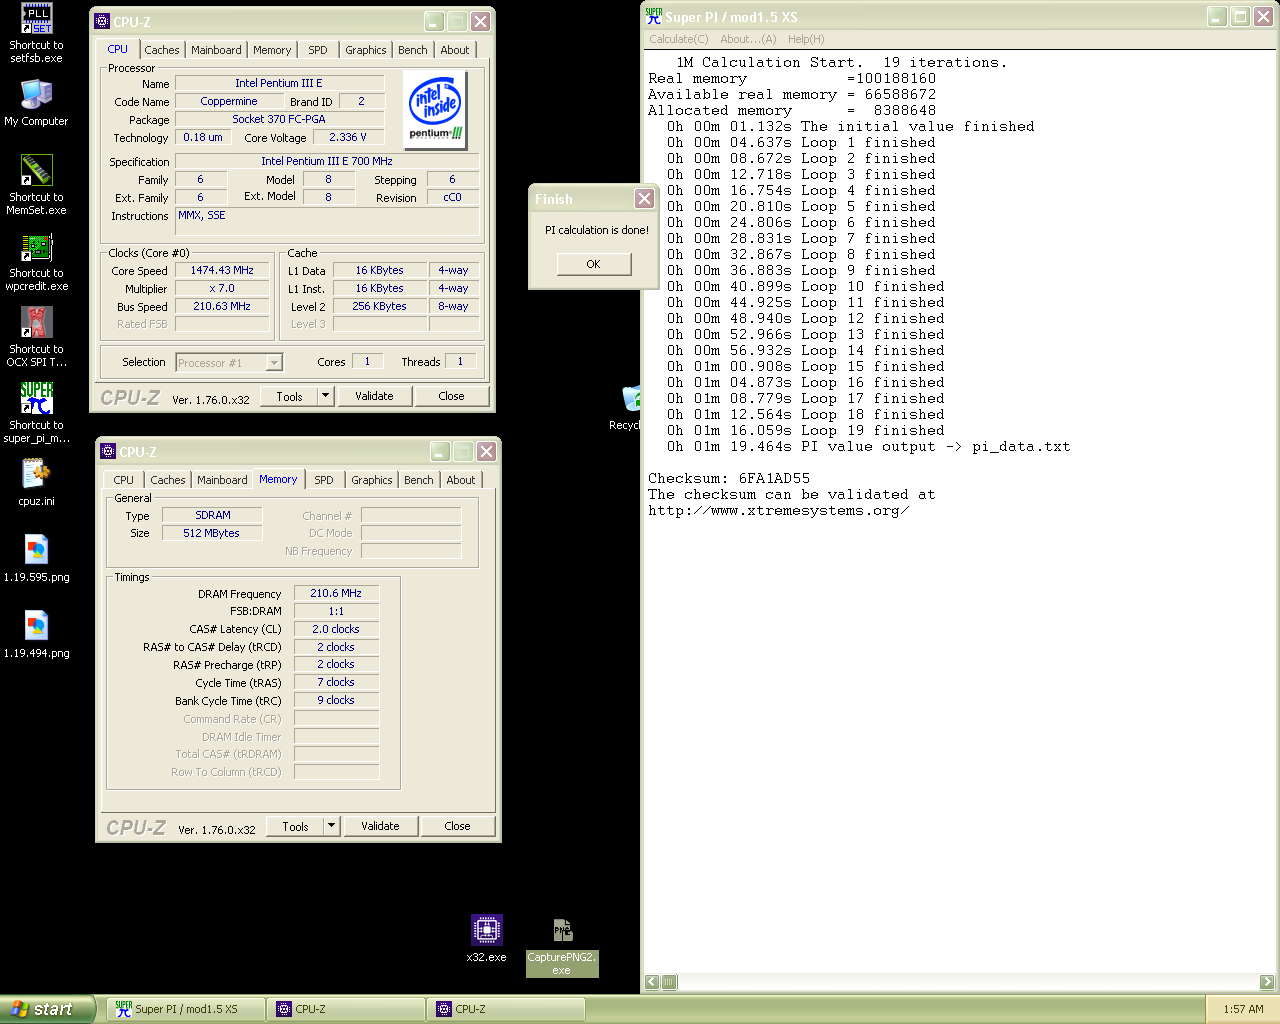This screenshot has height=1024, width=1280.
Task: Select the cpuz.ini file icon
Action: point(37,475)
